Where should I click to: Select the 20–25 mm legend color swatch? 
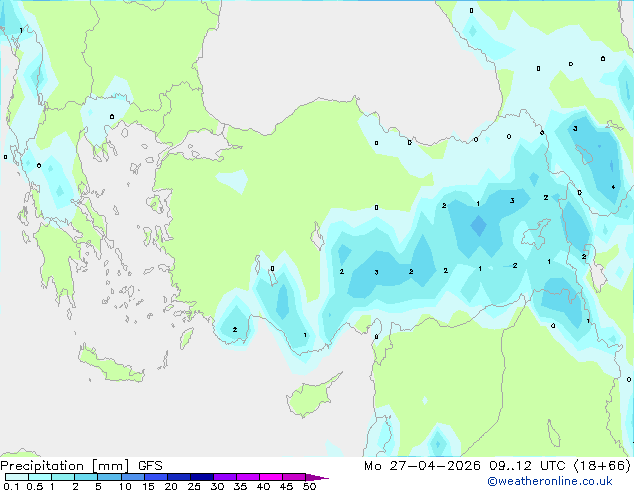coord(179,477)
